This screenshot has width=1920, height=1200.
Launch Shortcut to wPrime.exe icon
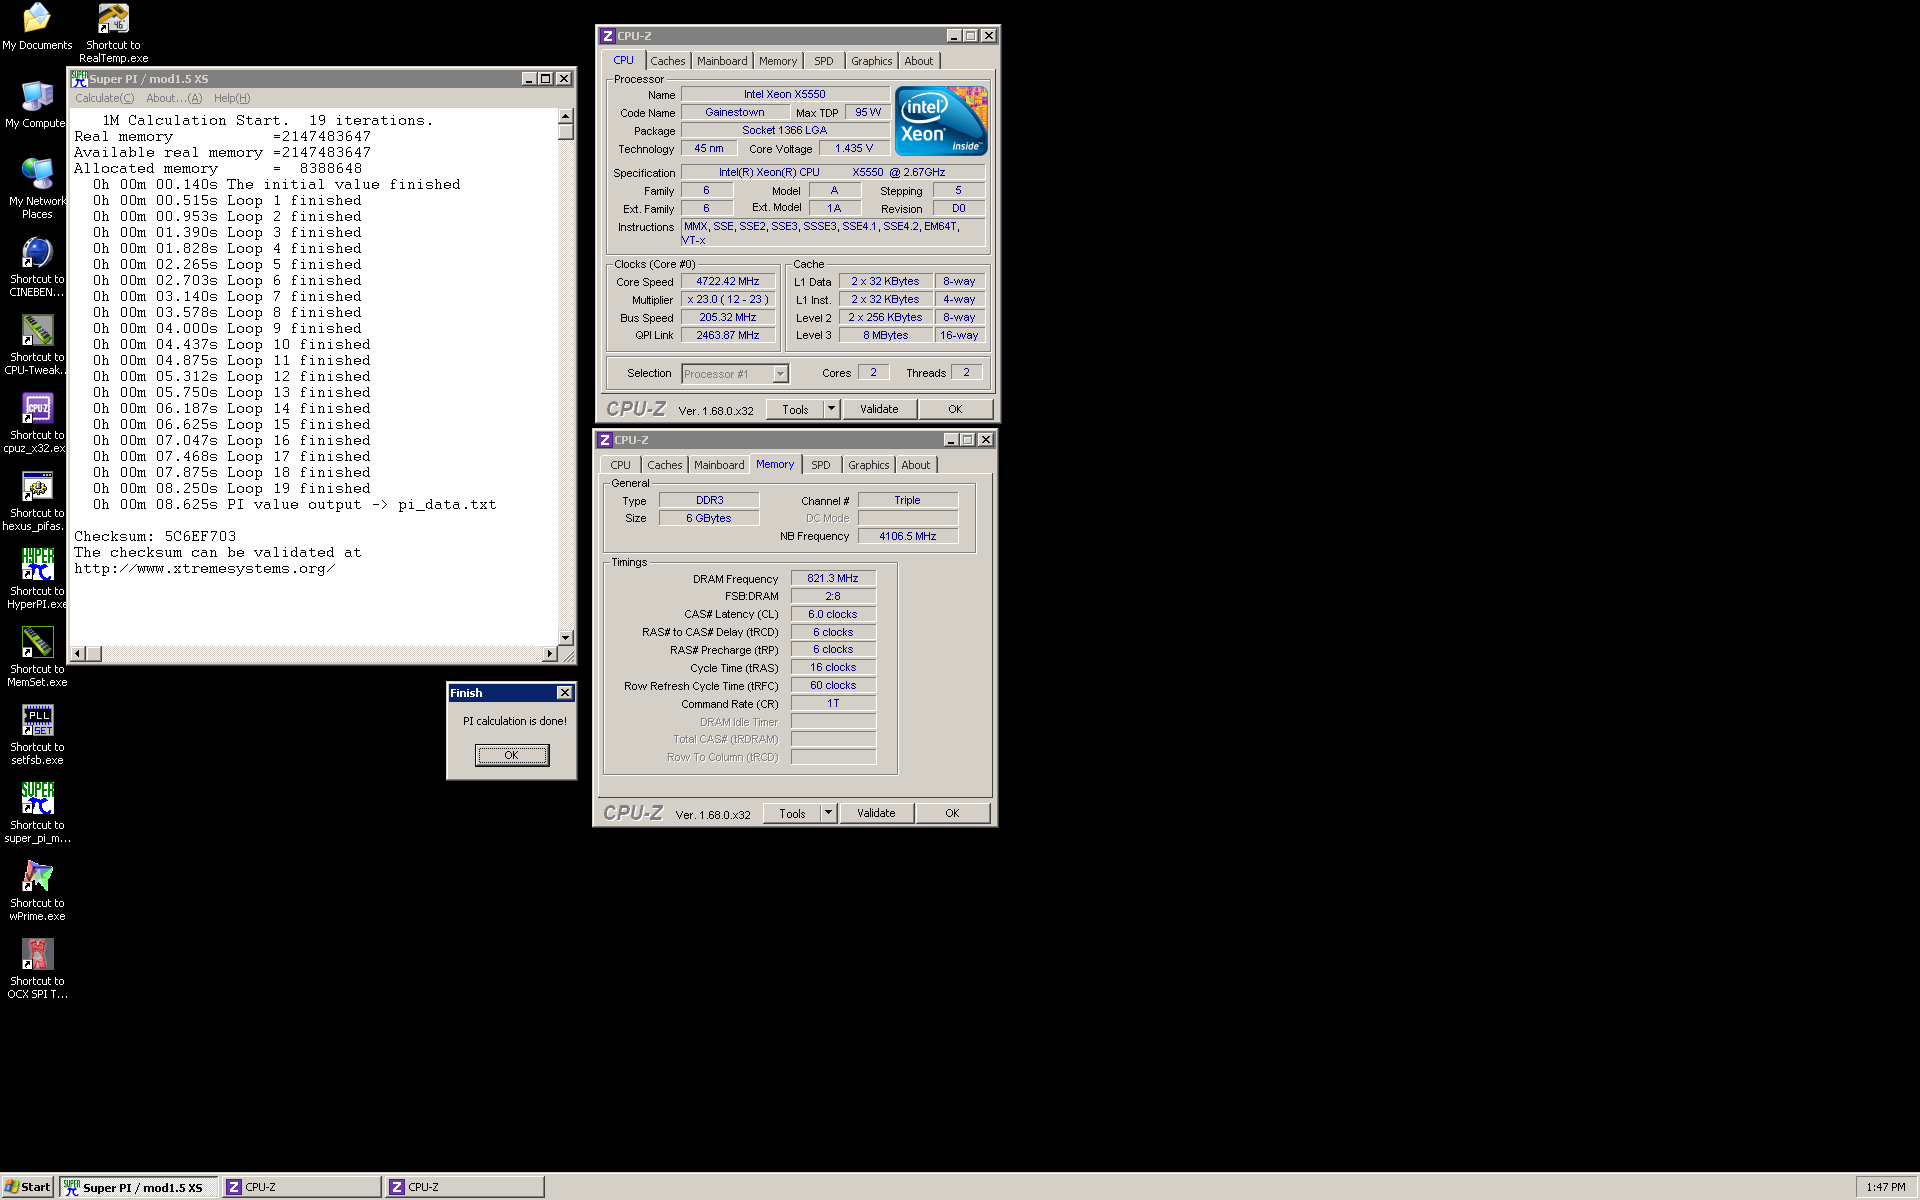[37, 890]
